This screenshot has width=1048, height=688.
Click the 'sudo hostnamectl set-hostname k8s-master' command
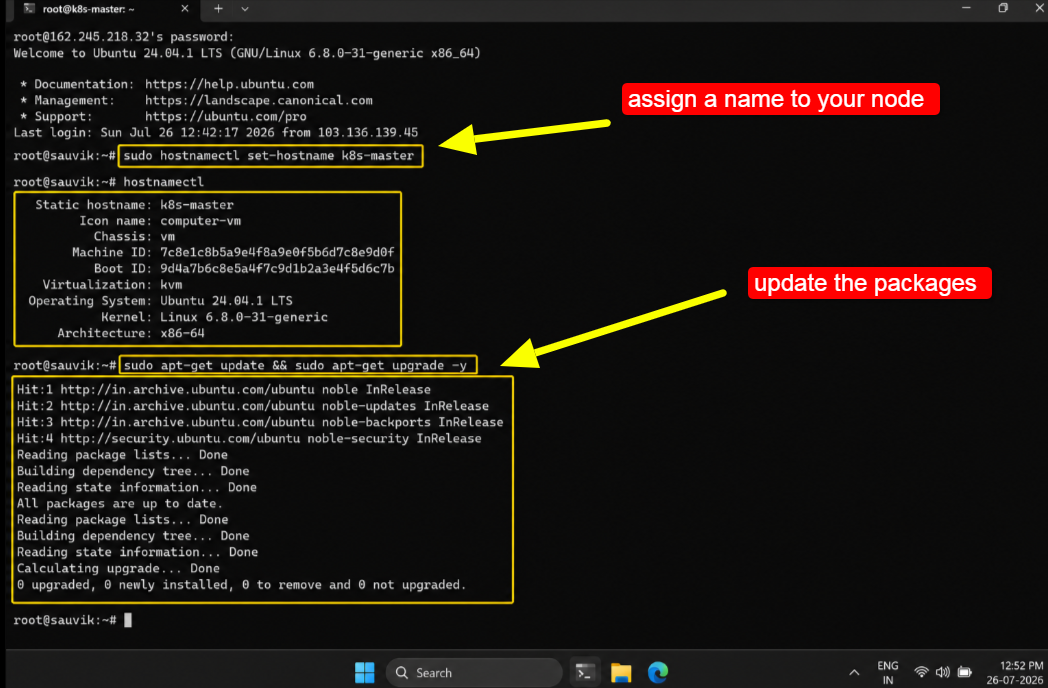pyautogui.click(x=269, y=156)
